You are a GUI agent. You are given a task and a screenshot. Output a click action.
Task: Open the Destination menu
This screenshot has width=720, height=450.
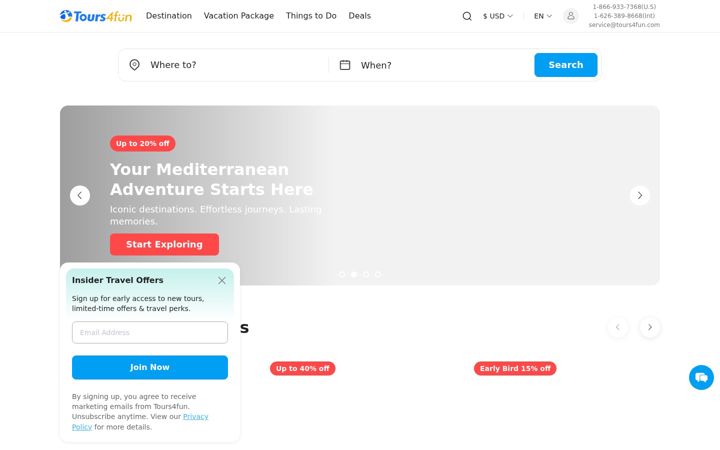[x=169, y=16]
